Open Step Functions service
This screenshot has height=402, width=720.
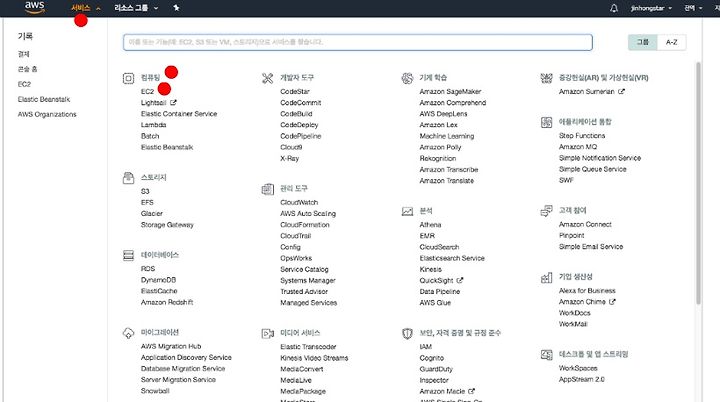(x=582, y=136)
